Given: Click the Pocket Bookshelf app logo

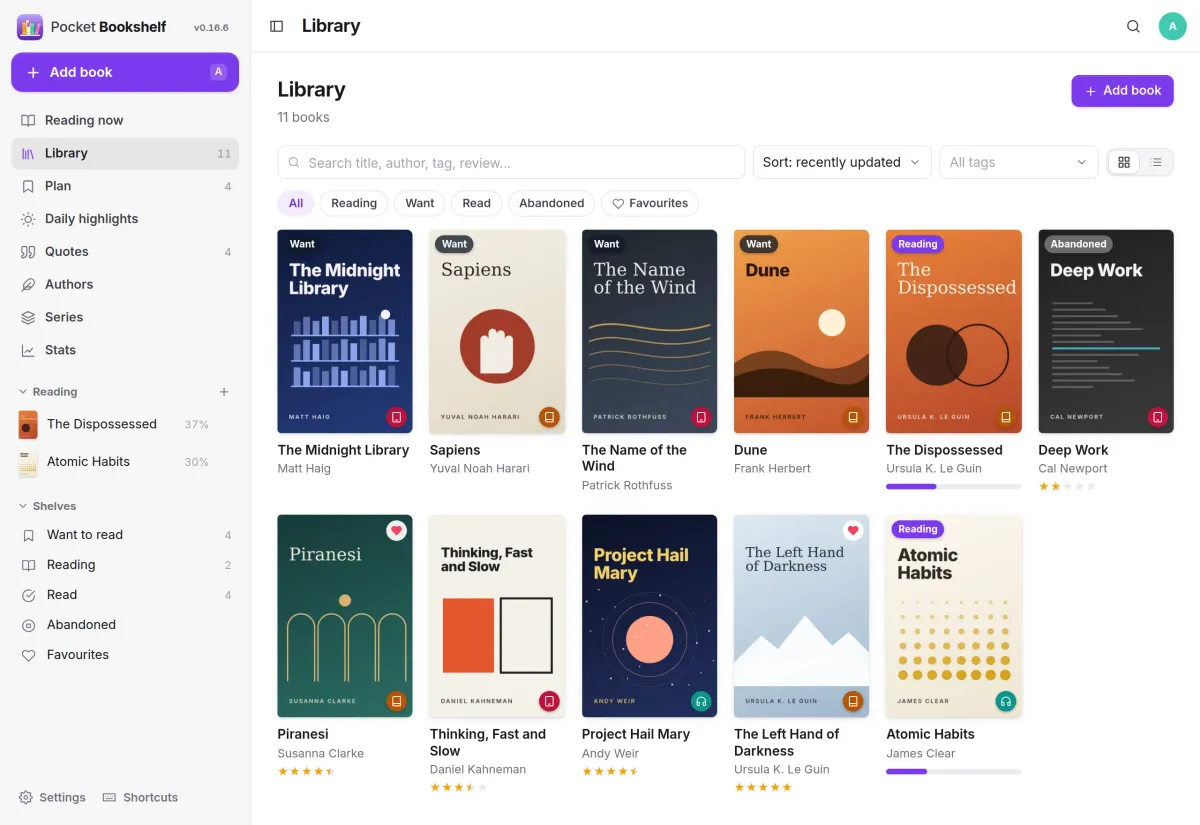Looking at the screenshot, I should click(x=30, y=27).
